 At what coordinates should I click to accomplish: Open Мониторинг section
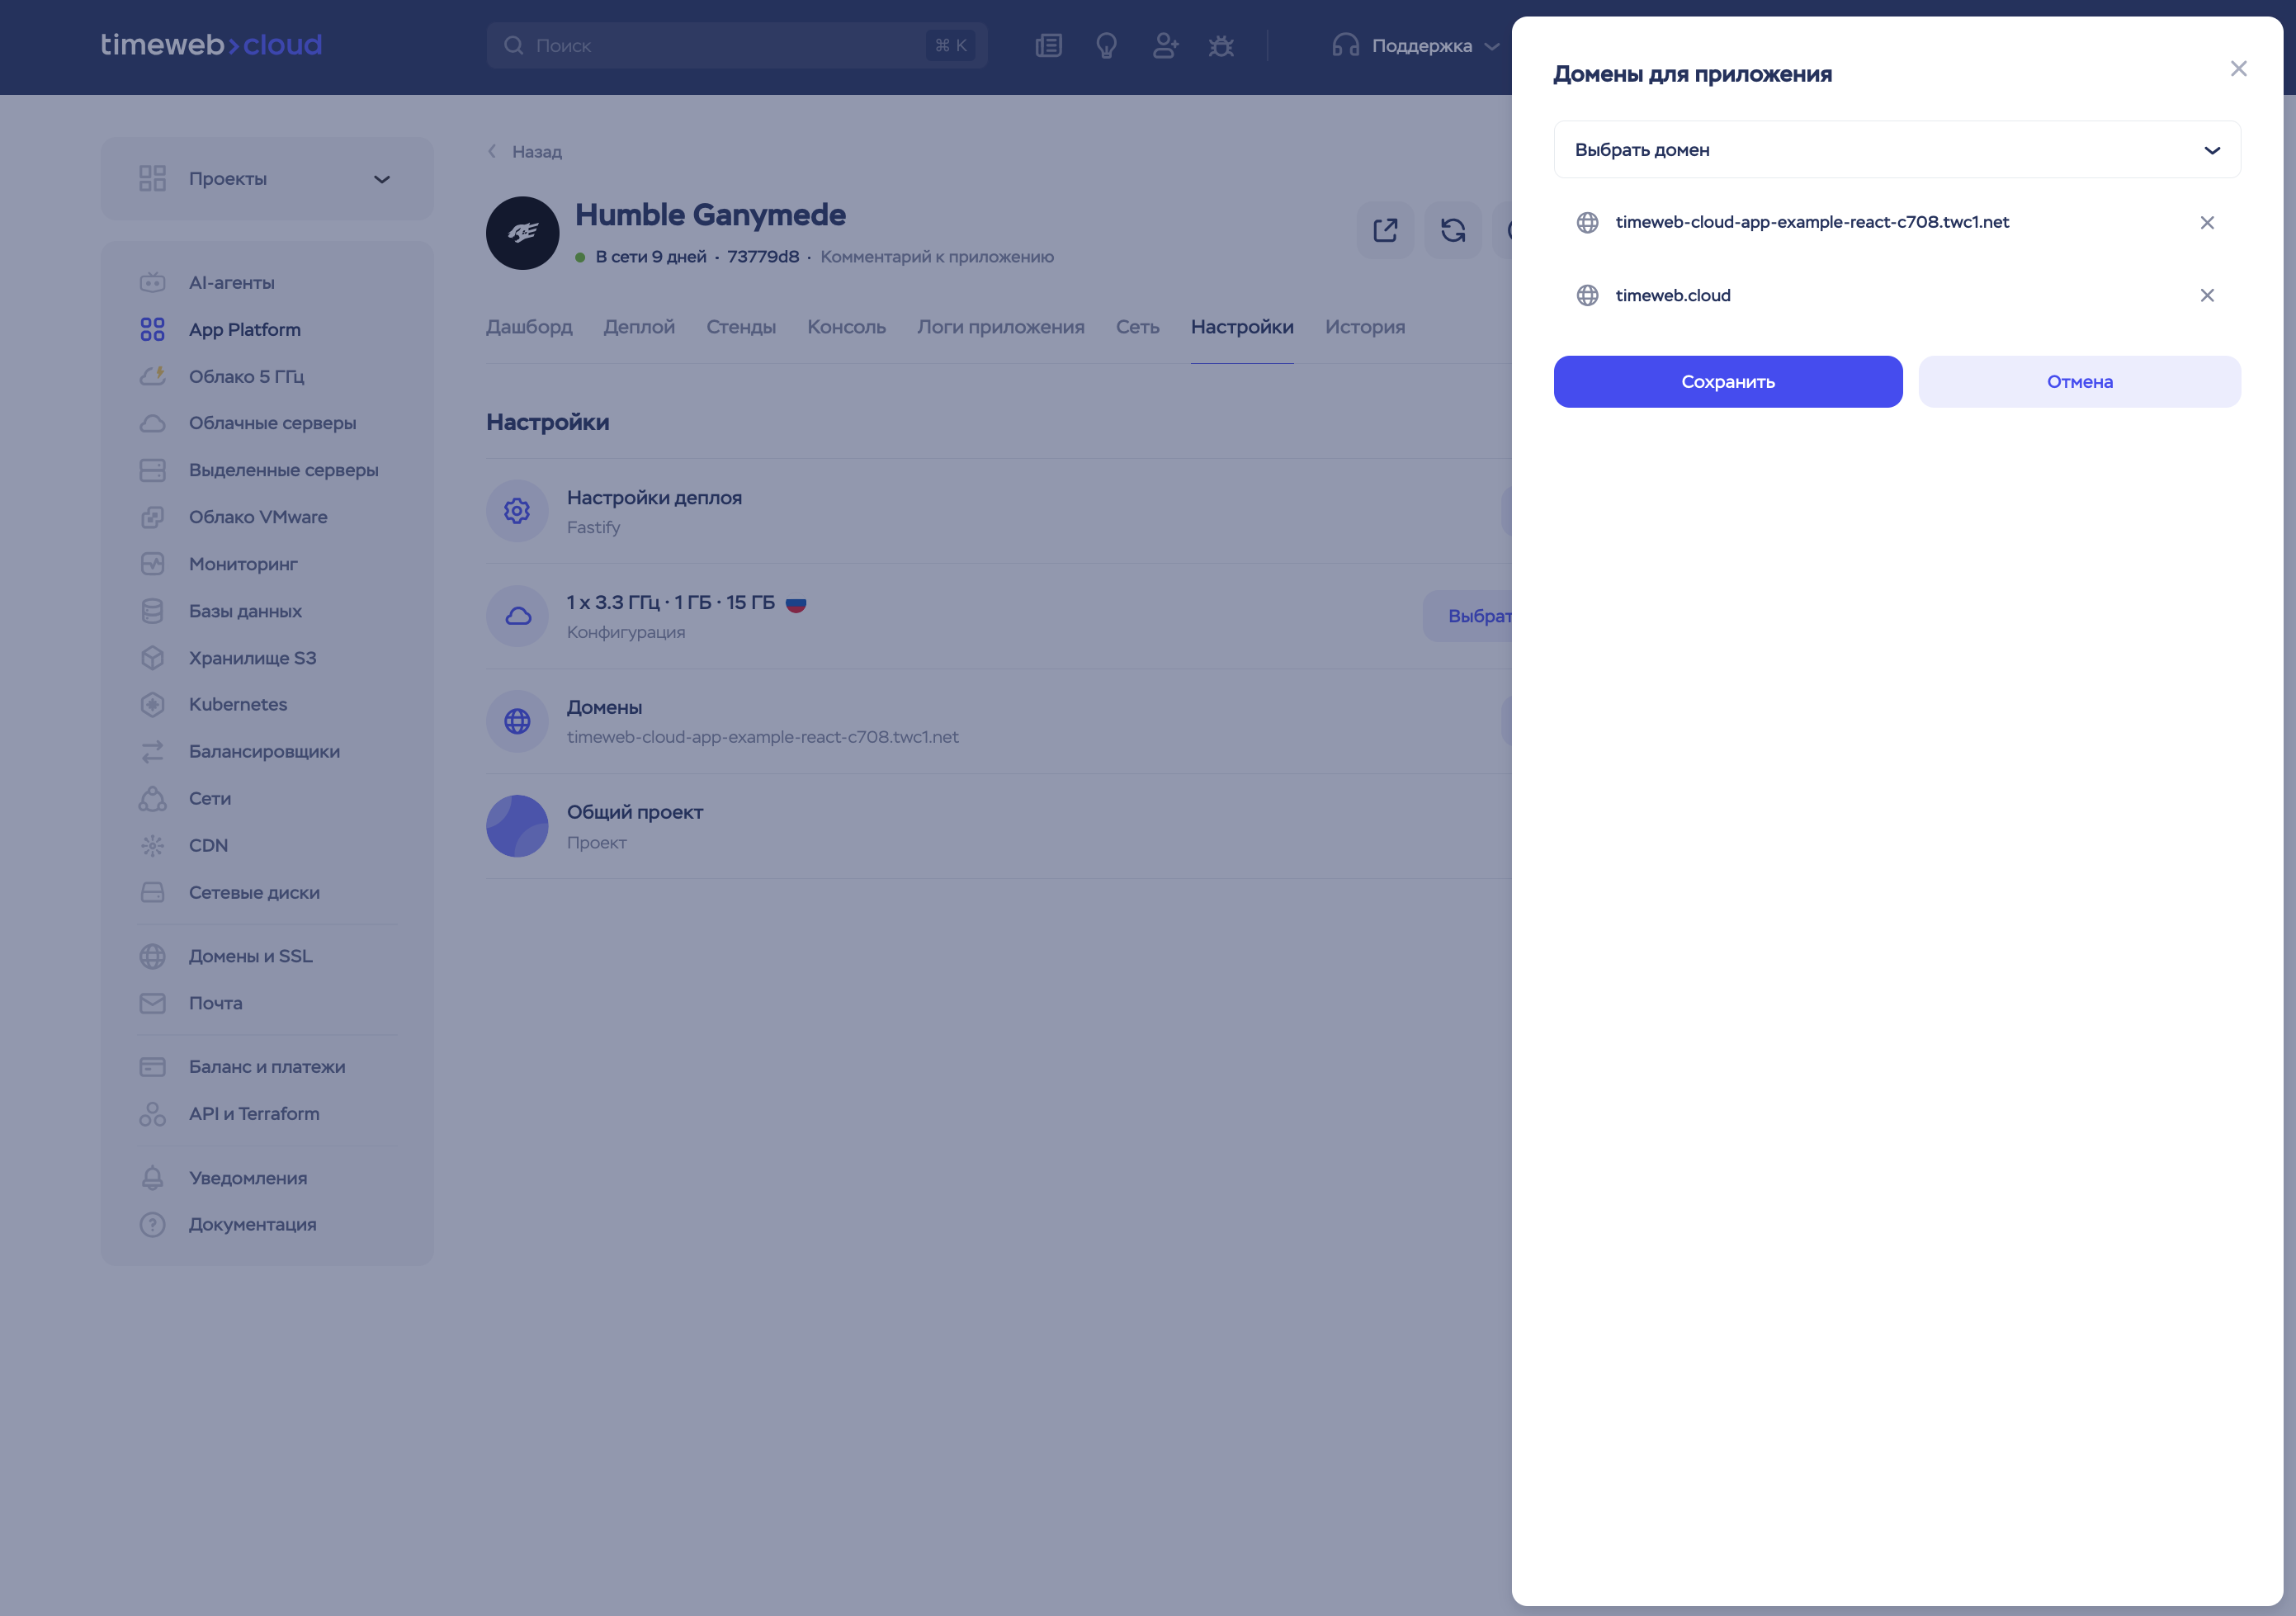(243, 565)
